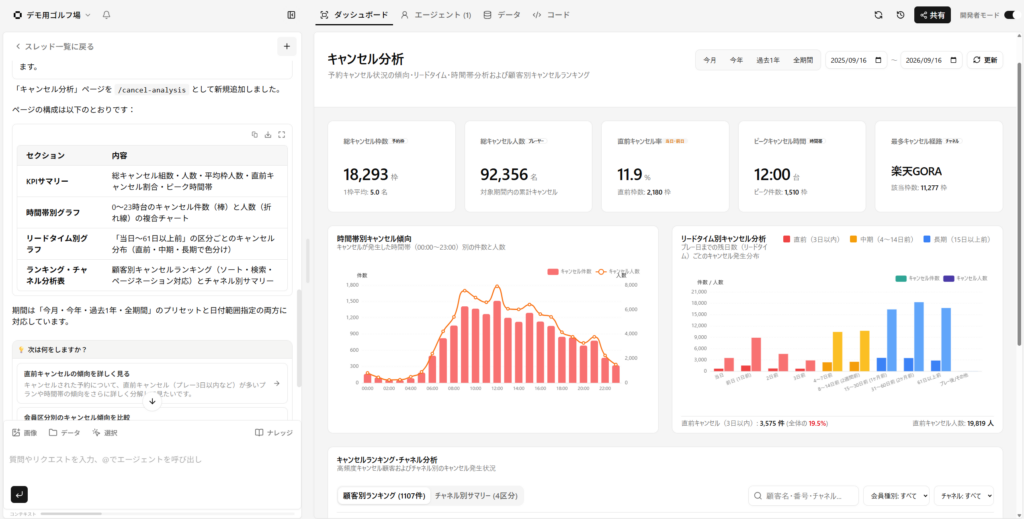Click the download icon above the summary table
Screen dimensions: 1024x519
coord(268,134)
